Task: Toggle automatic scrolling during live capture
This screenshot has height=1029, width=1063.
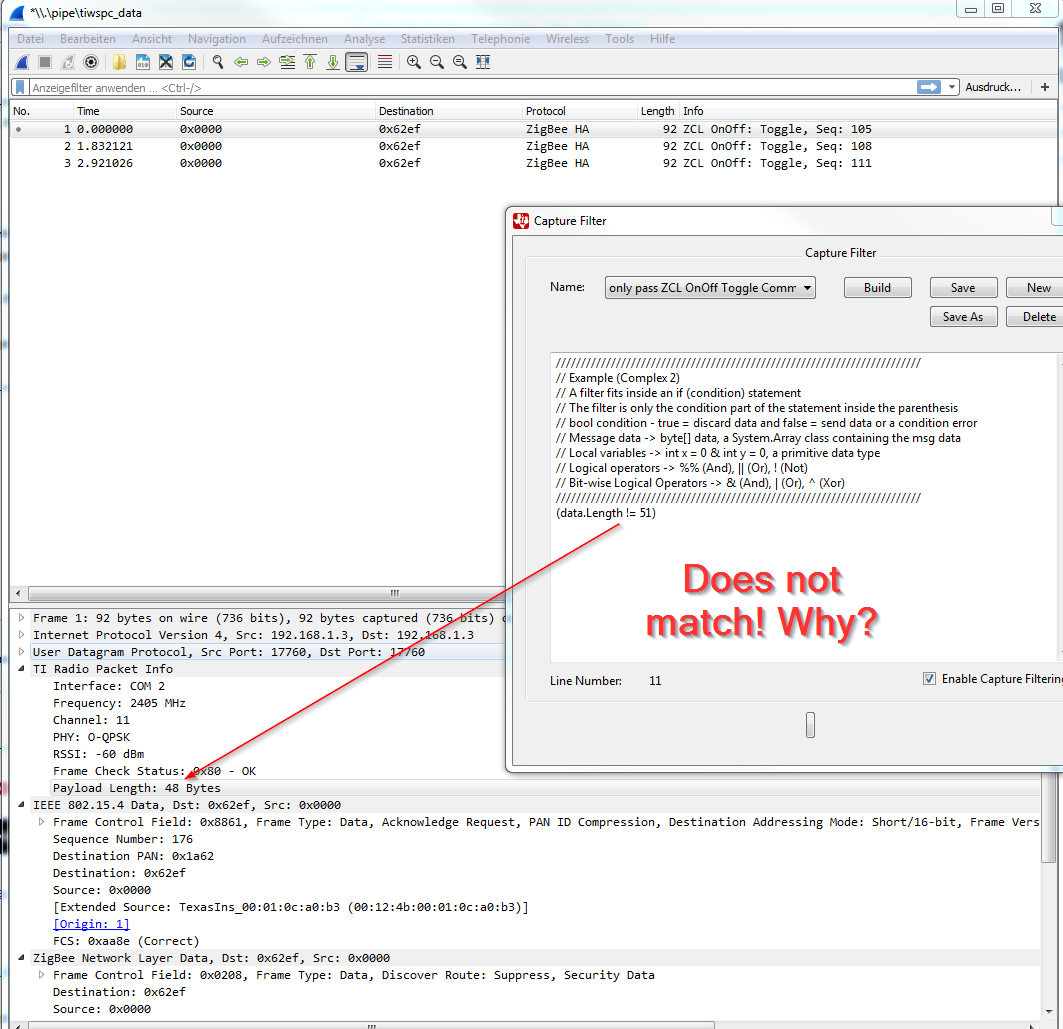Action: point(357,61)
